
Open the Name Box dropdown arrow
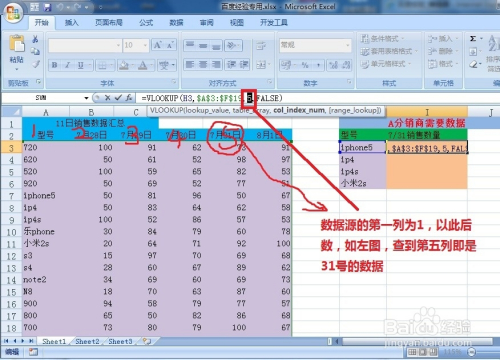coord(86,98)
